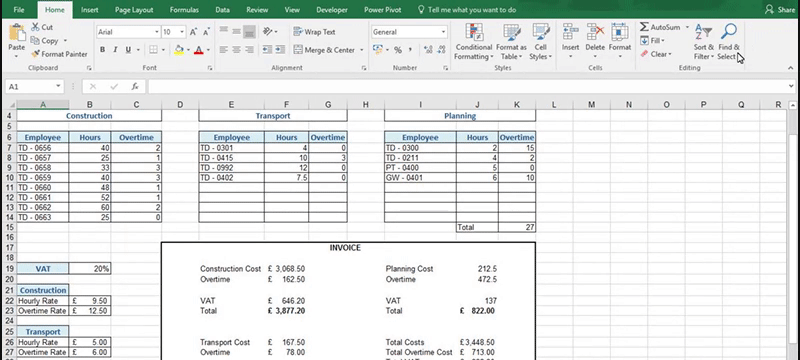
Task: Open the Format cells icon in Cells group
Action: pyautogui.click(x=620, y=33)
